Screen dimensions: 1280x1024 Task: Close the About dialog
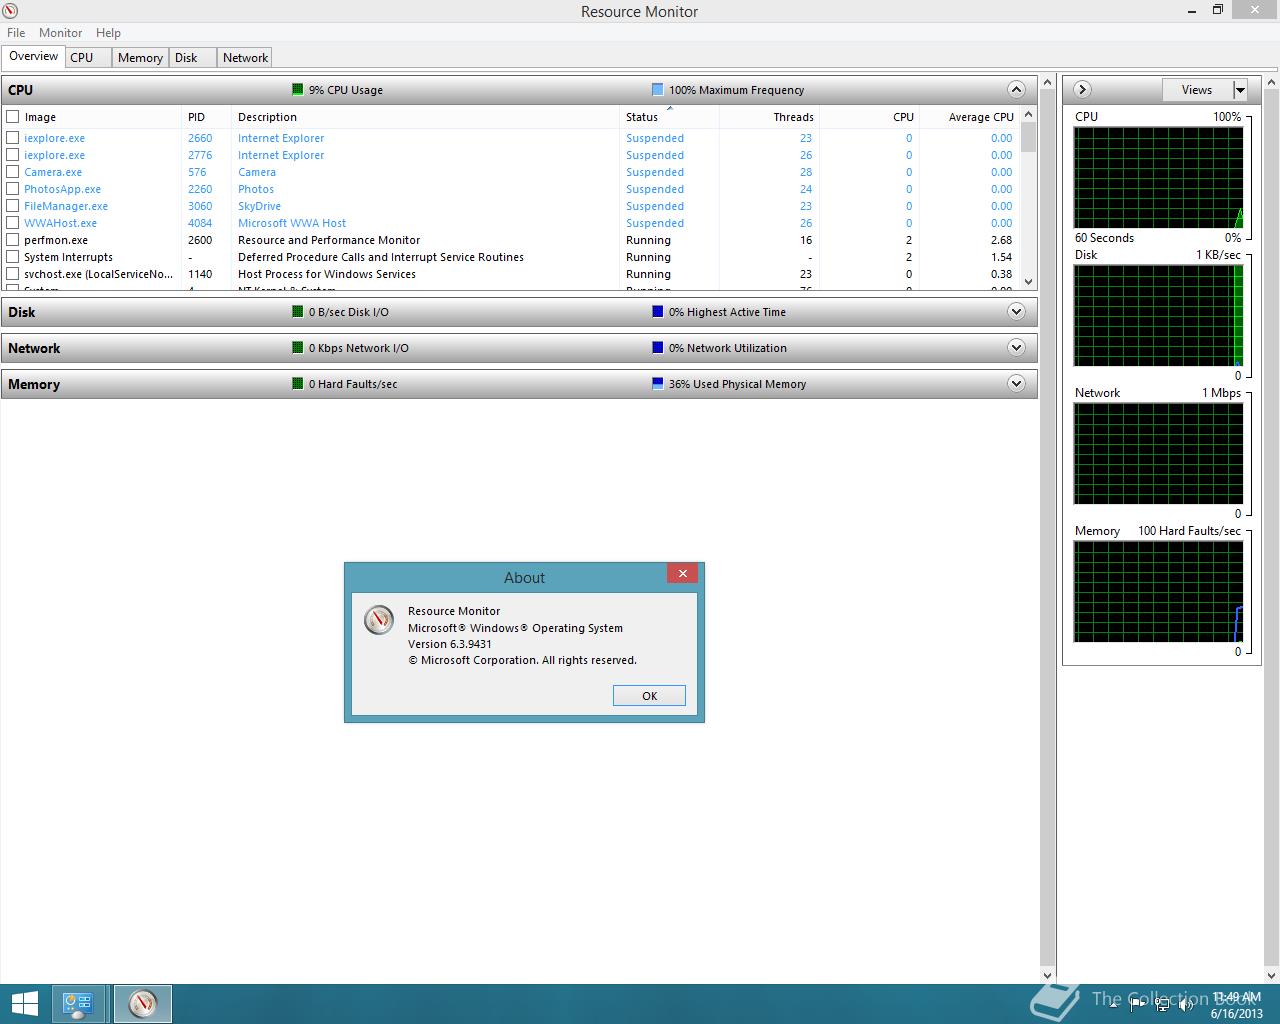coord(682,573)
